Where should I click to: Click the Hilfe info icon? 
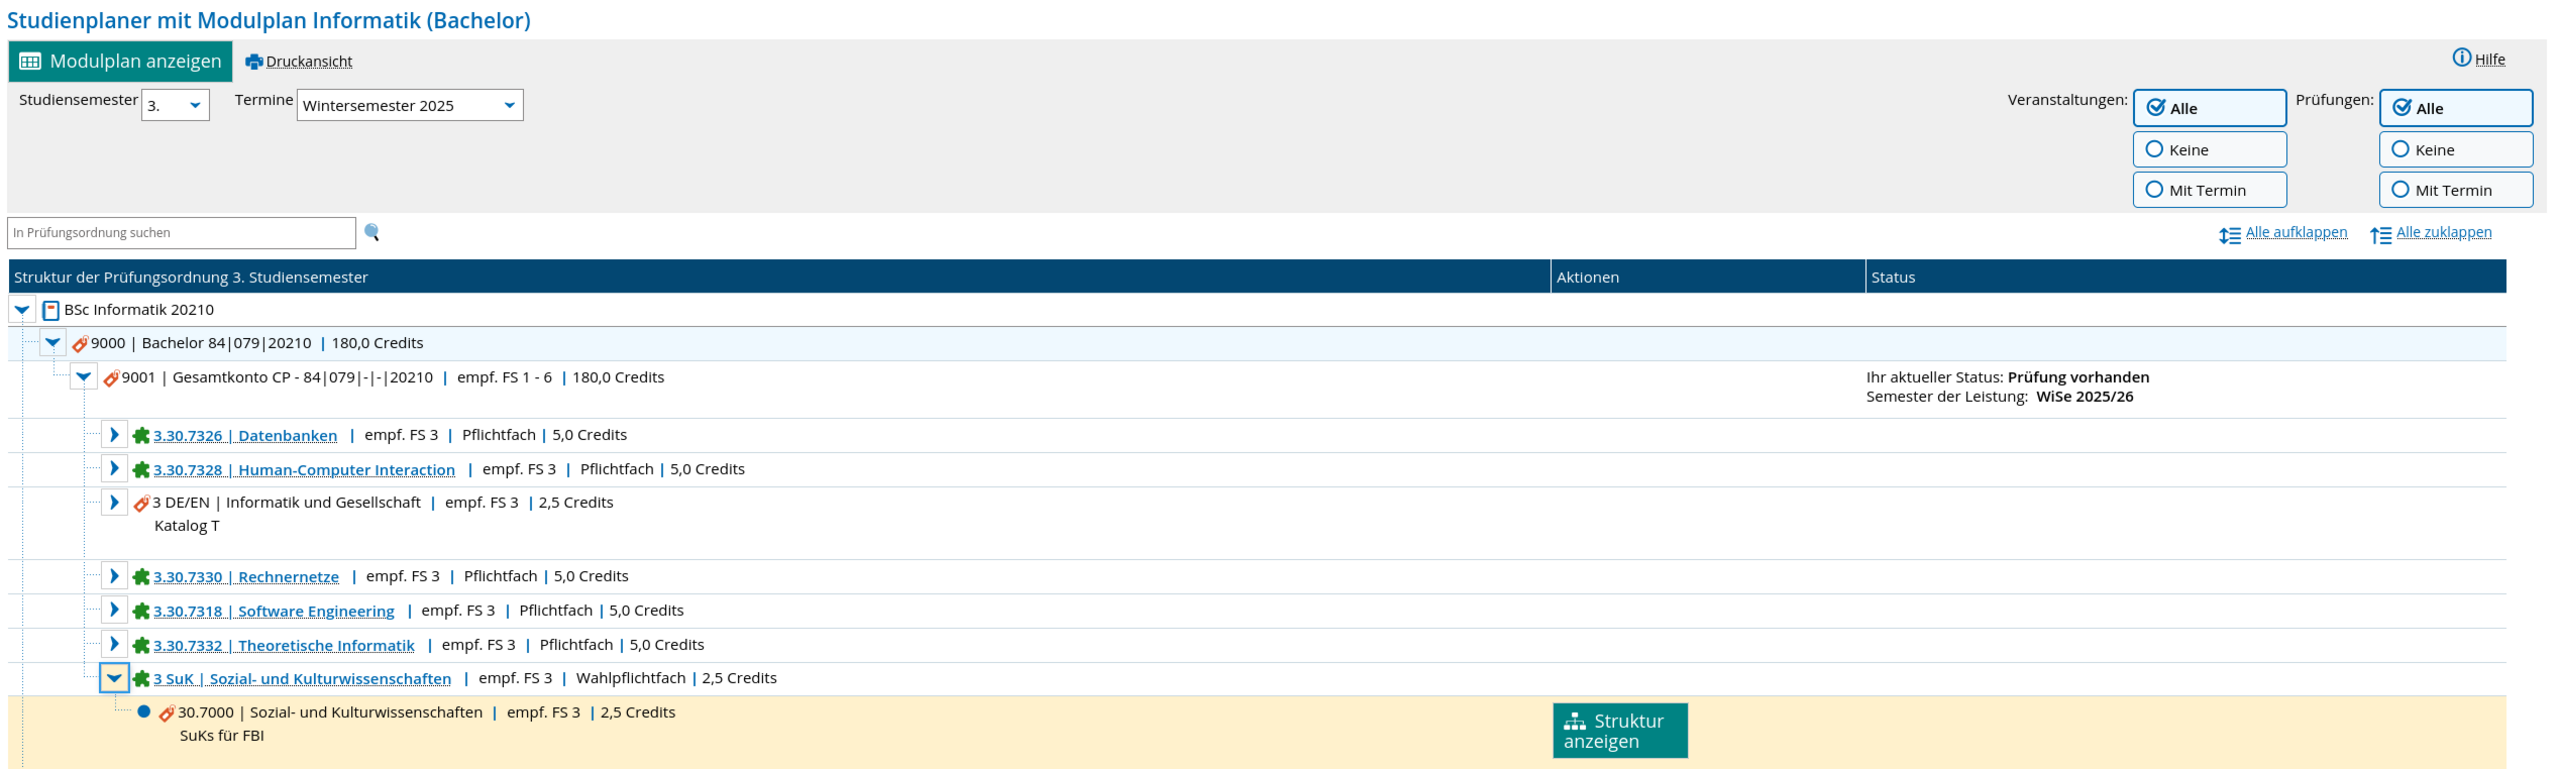click(2461, 58)
